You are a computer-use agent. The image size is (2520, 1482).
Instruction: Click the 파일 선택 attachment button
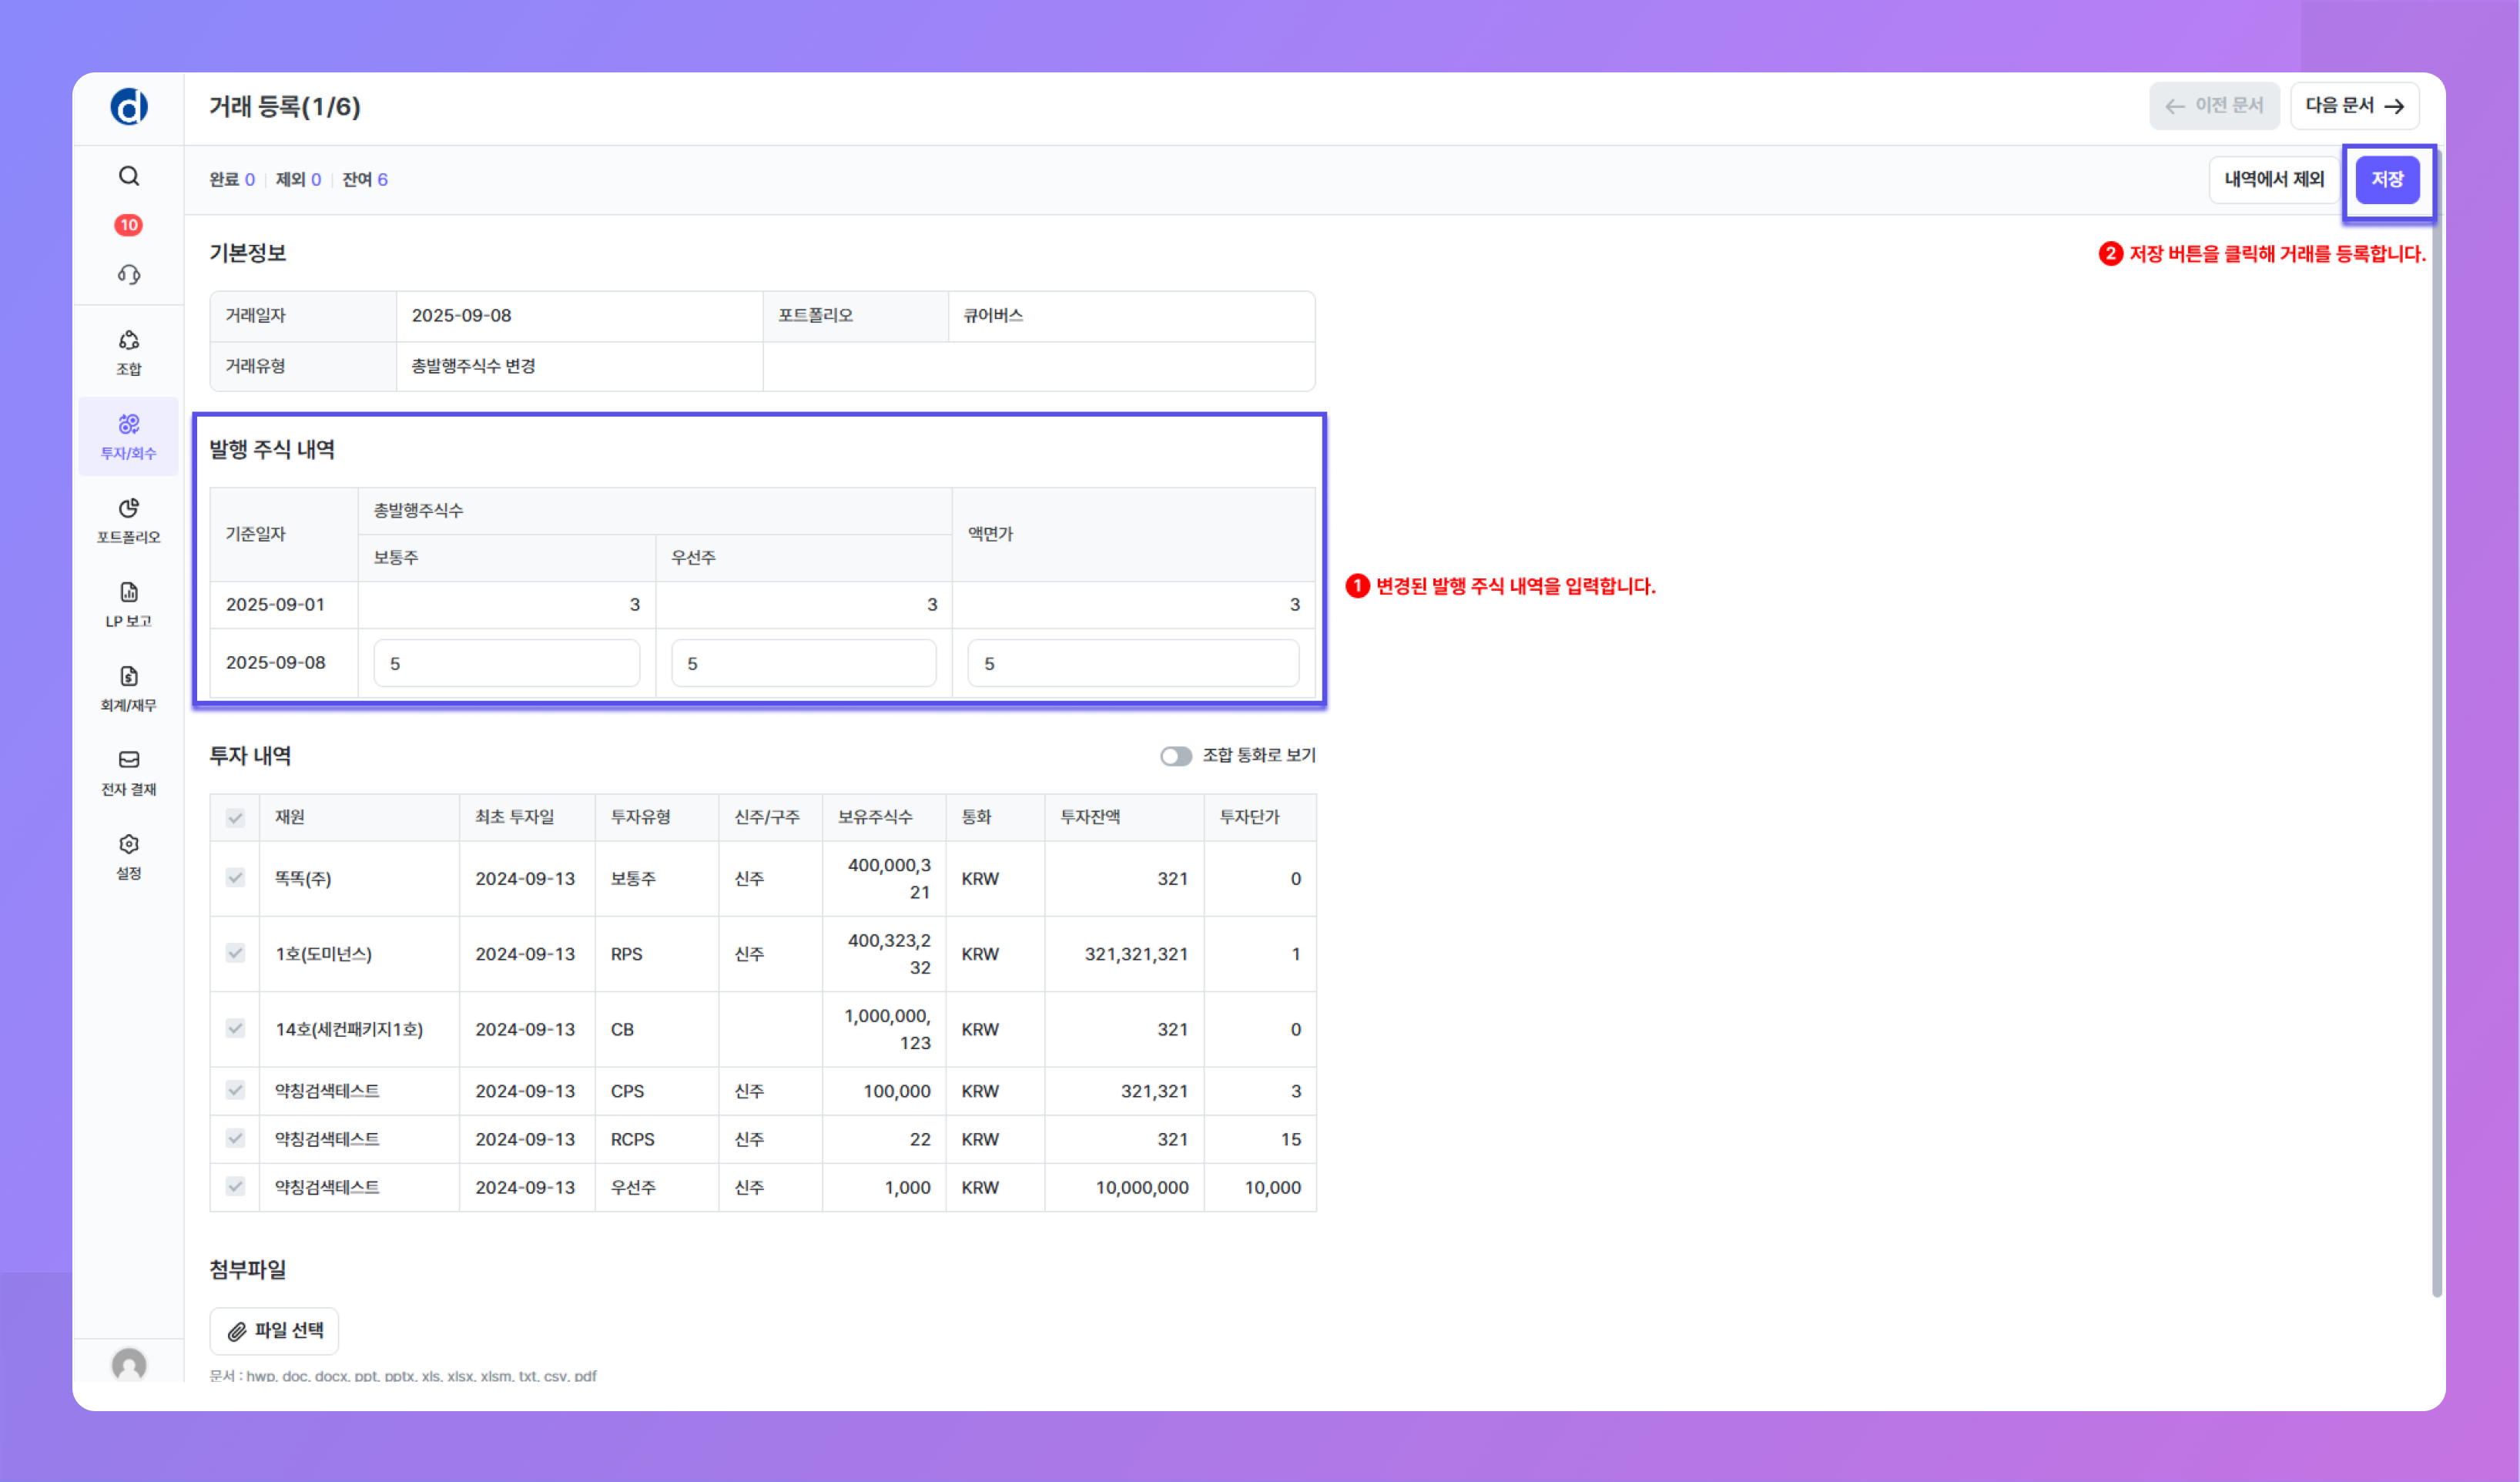tap(274, 1331)
